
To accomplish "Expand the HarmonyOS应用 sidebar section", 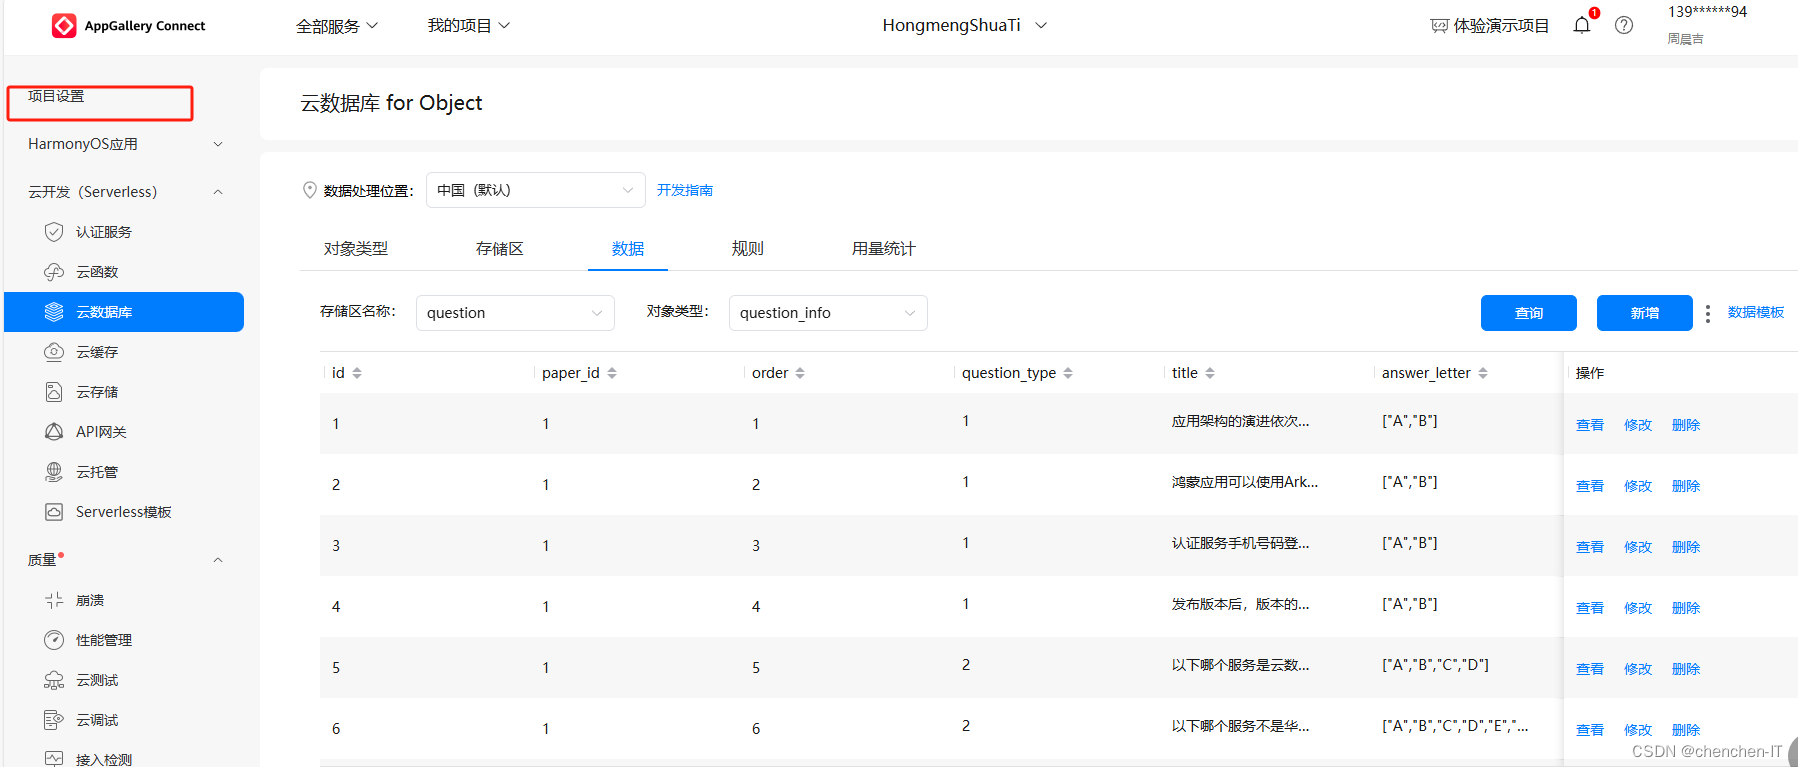I will coord(125,144).
